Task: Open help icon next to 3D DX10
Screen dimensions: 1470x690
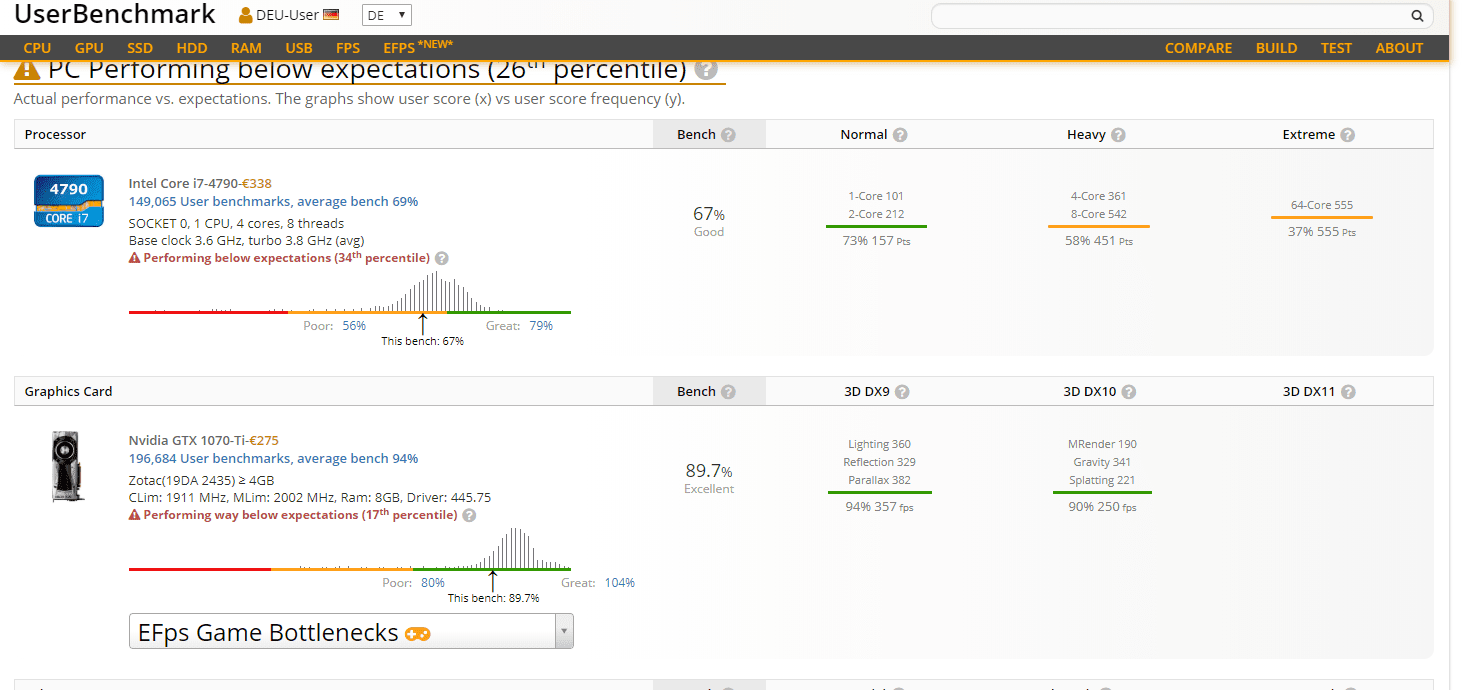Action: point(1129,392)
